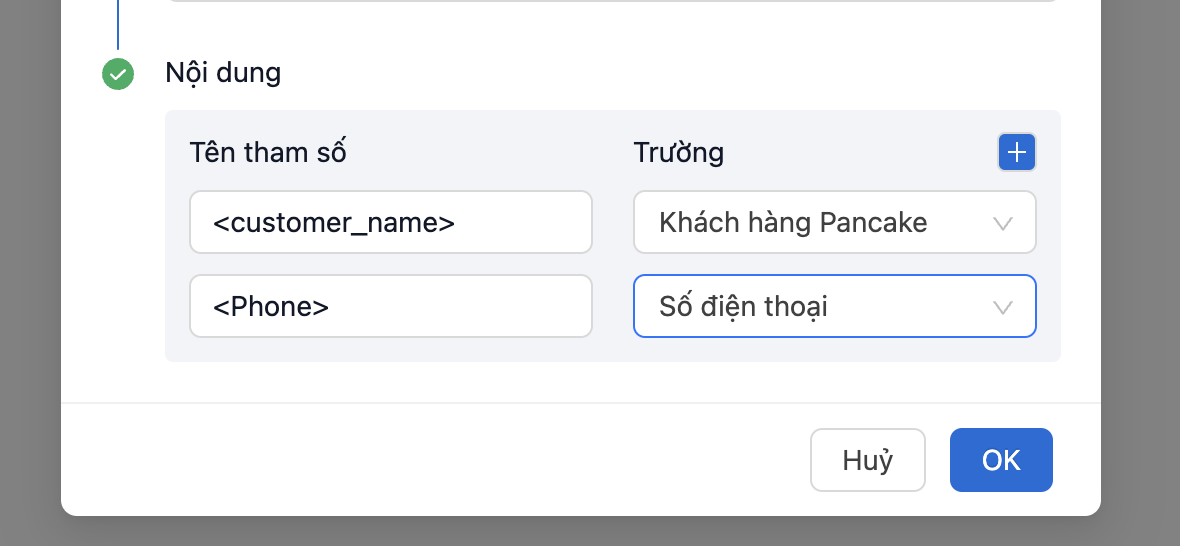Confirm with the OK button
The height and width of the screenshot is (546, 1180).
click(x=1000, y=460)
